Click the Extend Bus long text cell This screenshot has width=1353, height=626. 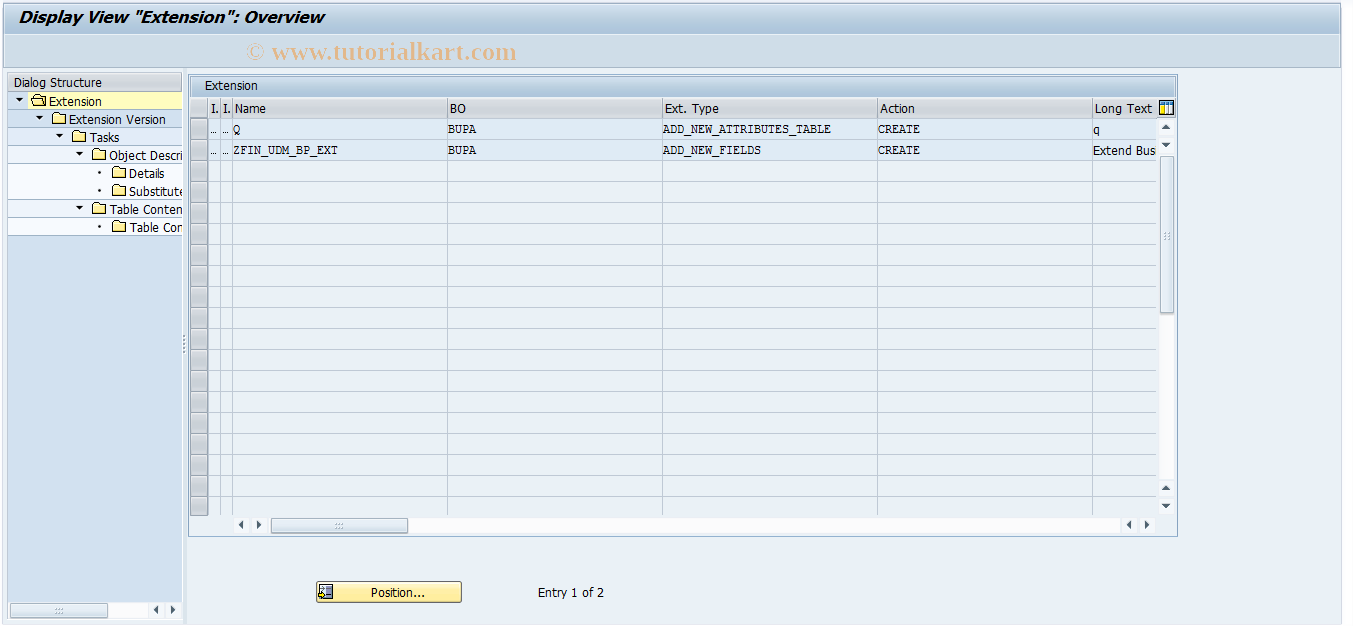1124,150
